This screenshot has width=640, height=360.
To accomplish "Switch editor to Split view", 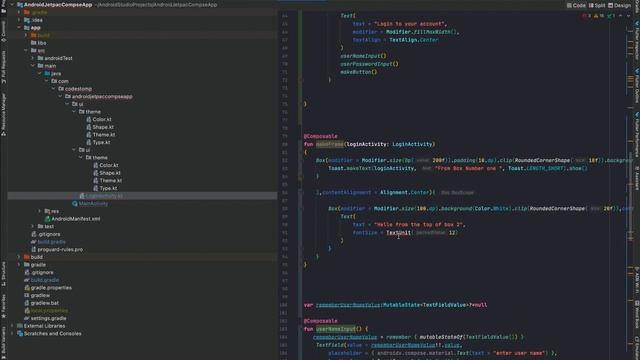I will coord(597,5).
